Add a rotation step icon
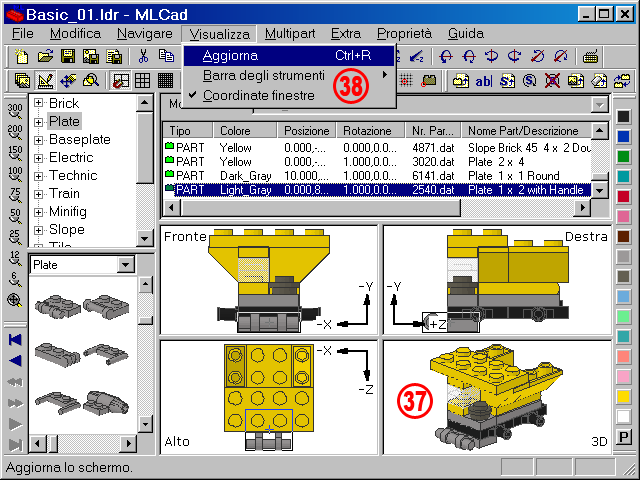Image resolution: width=640 pixels, height=480 pixels. tap(530, 80)
